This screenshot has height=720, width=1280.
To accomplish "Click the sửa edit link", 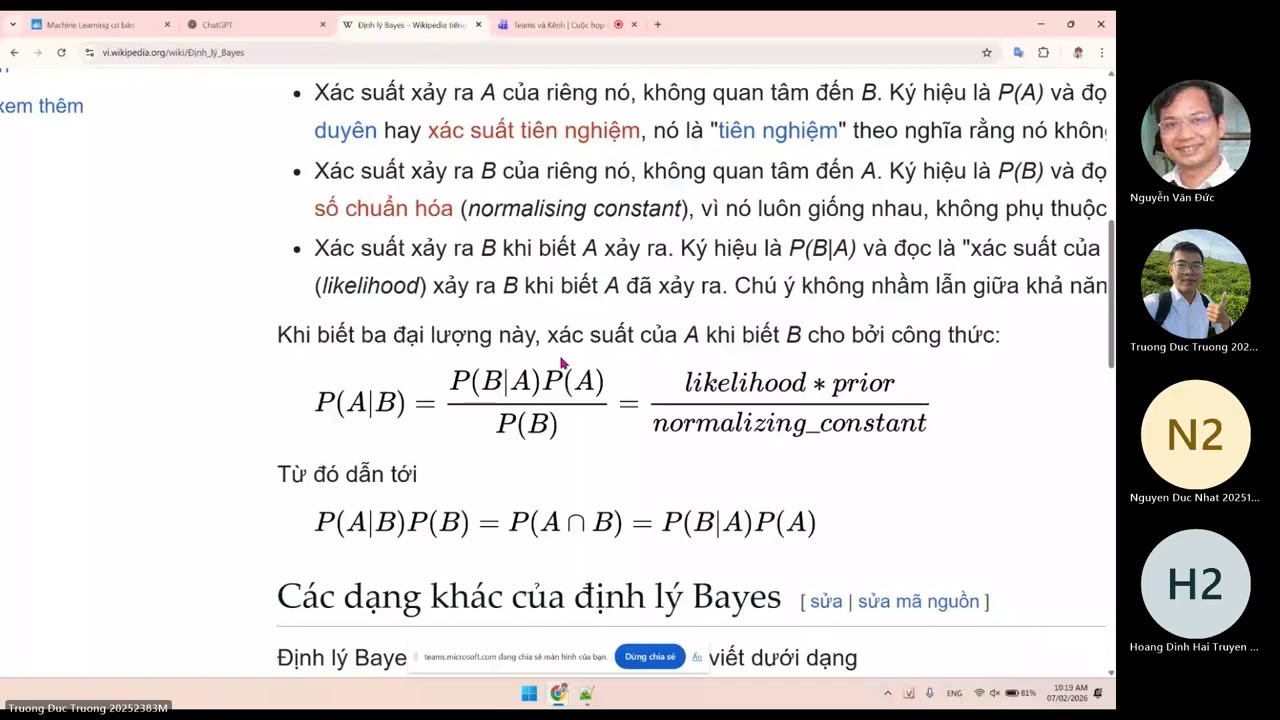I will [826, 601].
